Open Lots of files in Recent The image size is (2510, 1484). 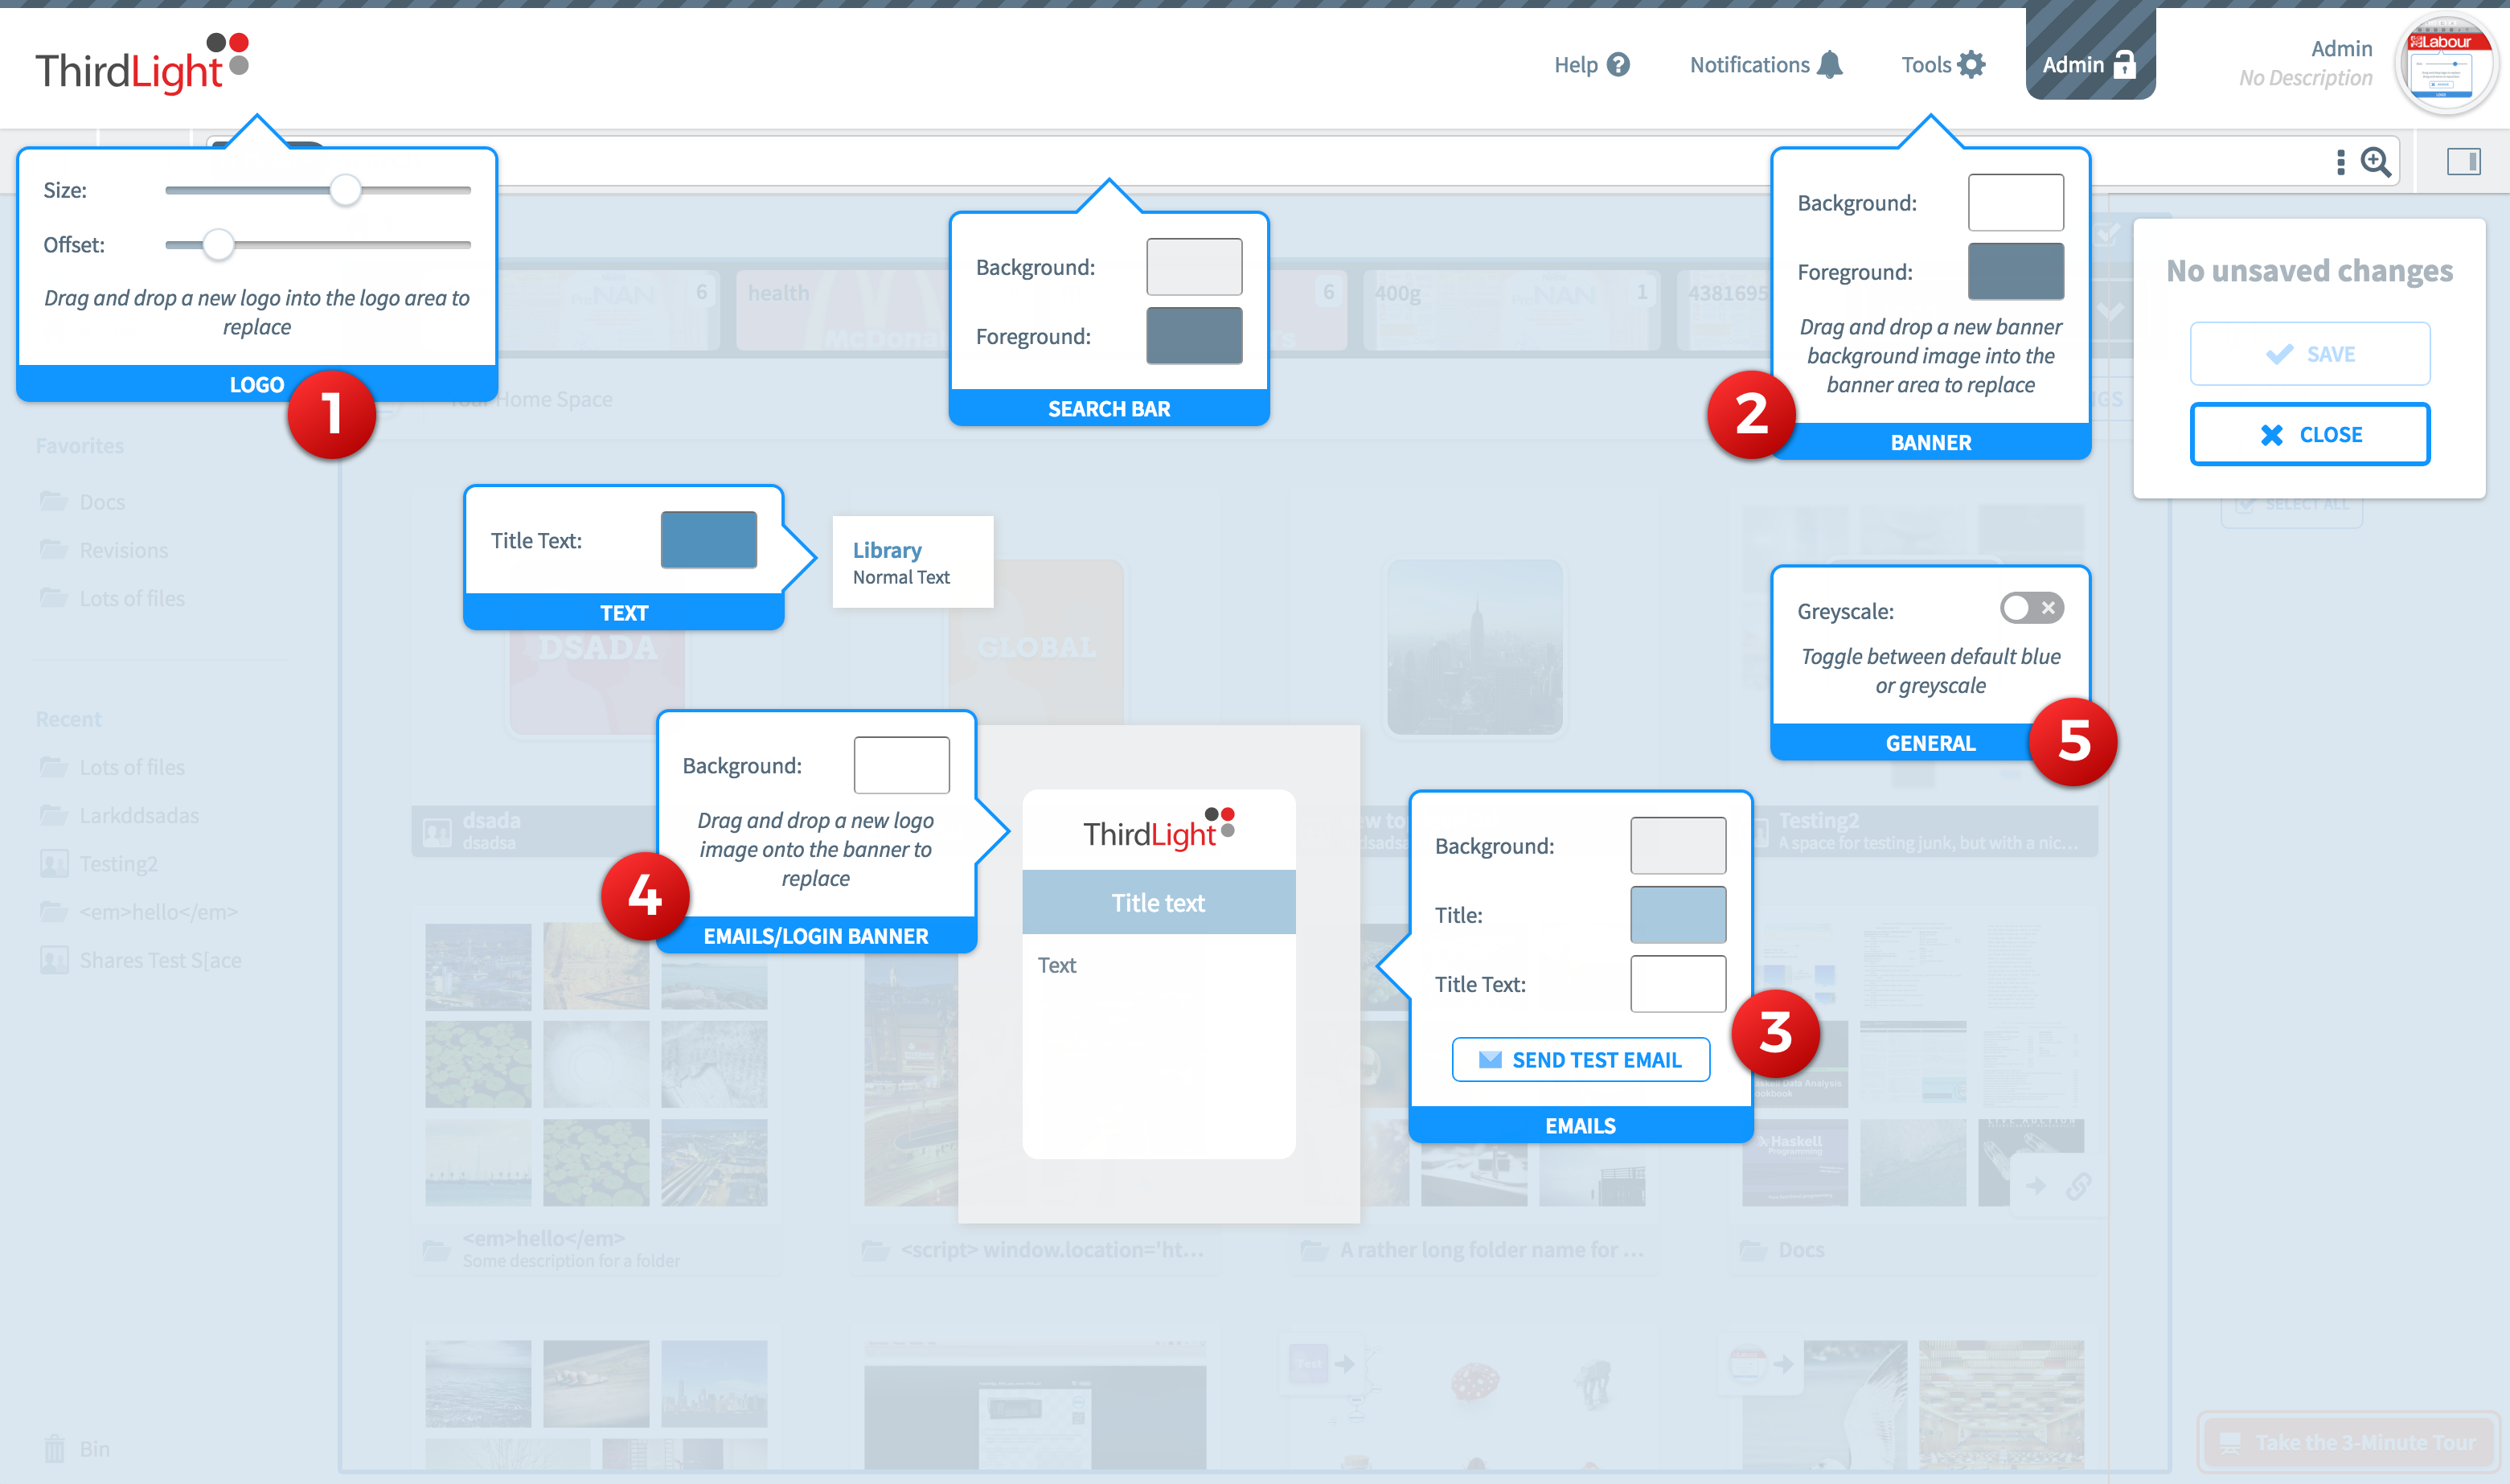pos(112,767)
